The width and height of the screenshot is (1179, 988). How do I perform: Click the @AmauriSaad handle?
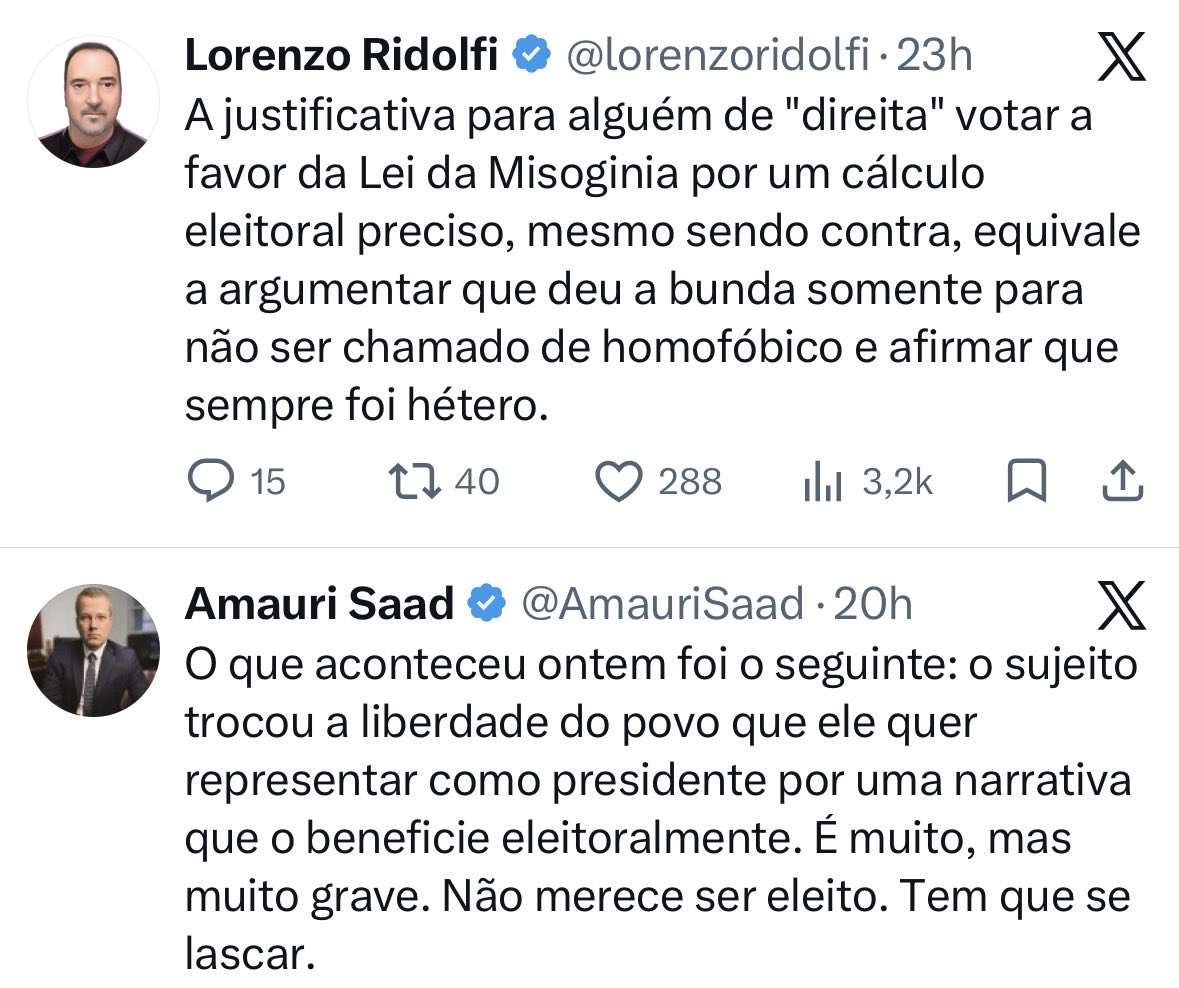tap(663, 604)
